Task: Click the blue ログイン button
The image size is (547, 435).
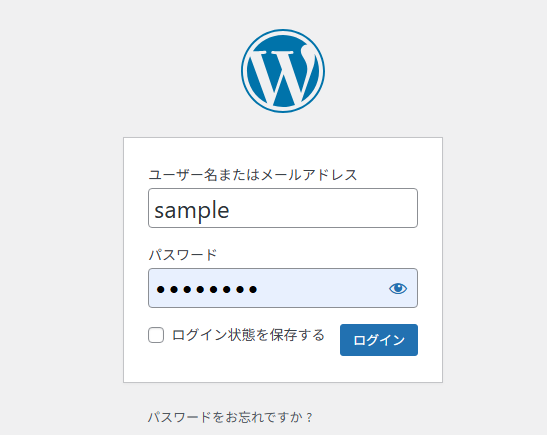Action: tap(379, 340)
